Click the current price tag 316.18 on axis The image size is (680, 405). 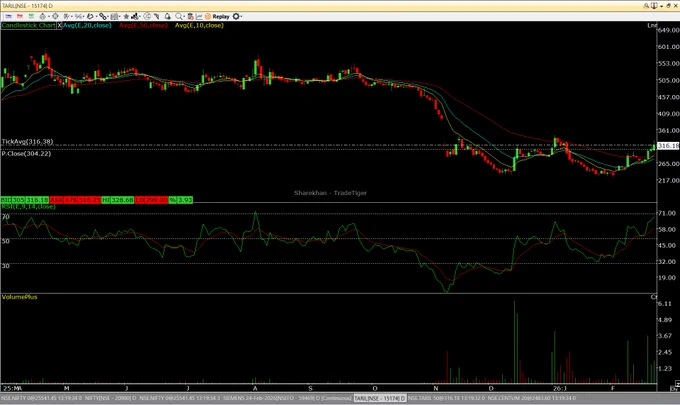[668, 146]
